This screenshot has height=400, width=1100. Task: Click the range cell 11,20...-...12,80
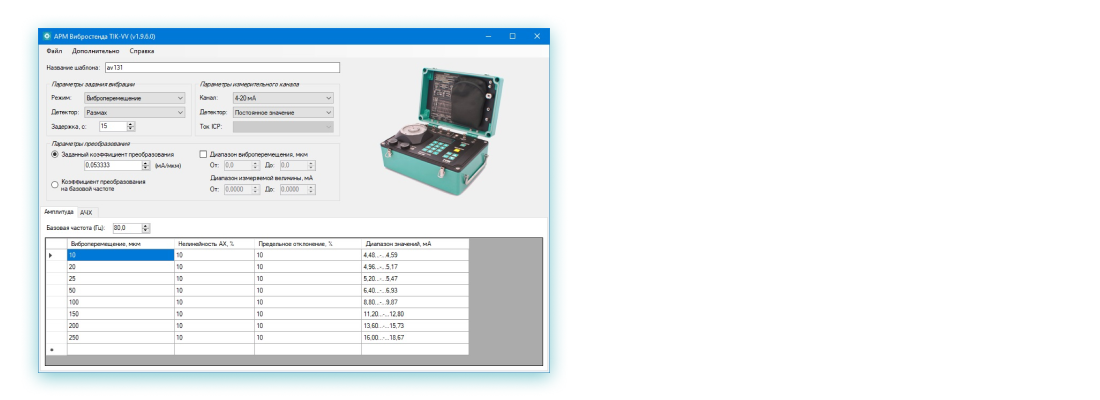415,314
